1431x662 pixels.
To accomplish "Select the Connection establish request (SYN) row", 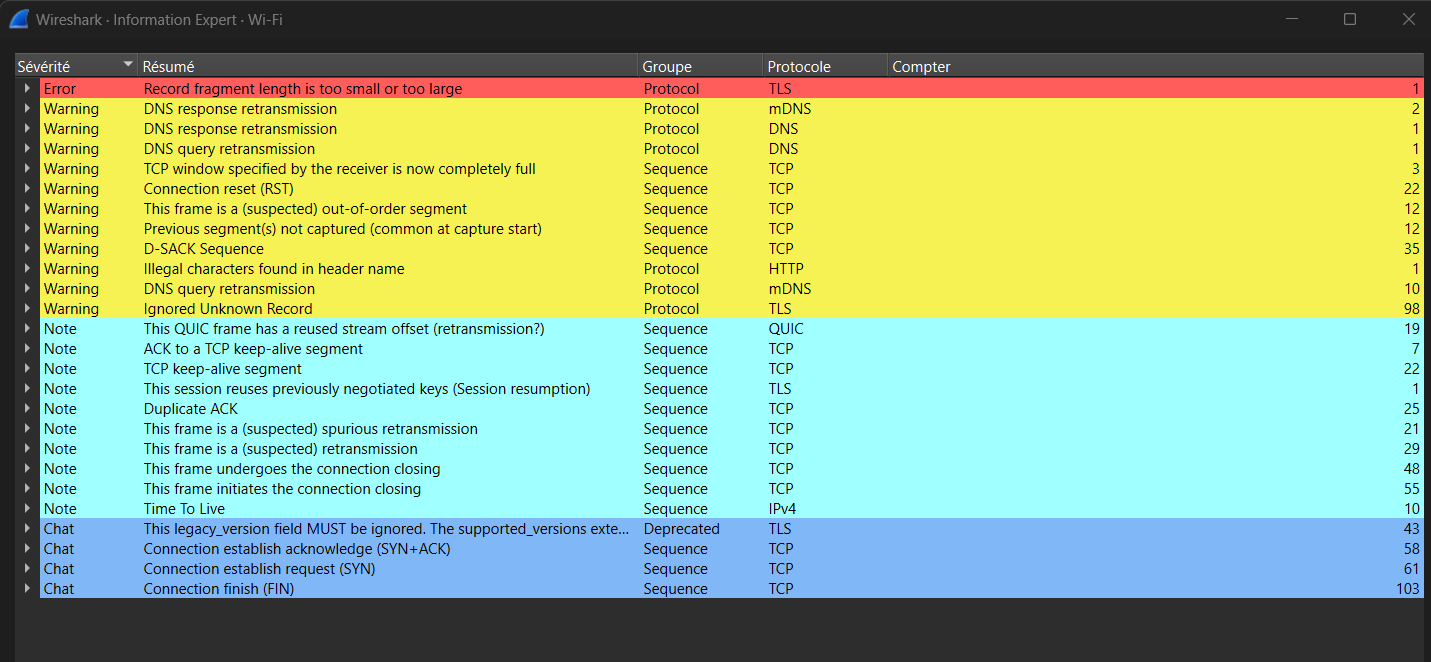I will (x=259, y=569).
